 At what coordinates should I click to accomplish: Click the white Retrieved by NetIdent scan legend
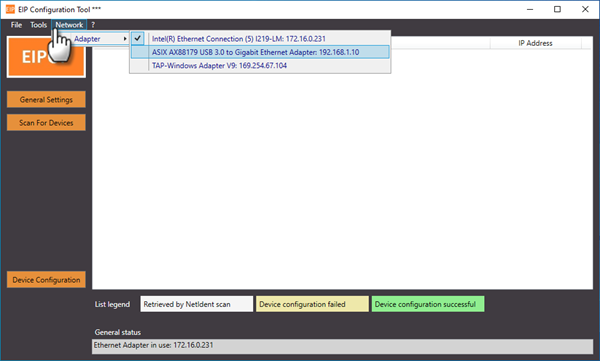coord(197,304)
